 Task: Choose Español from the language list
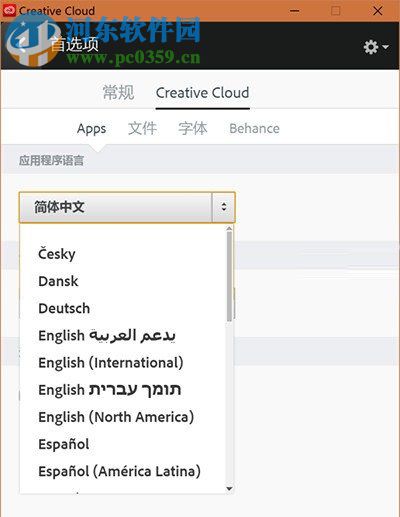[64, 444]
